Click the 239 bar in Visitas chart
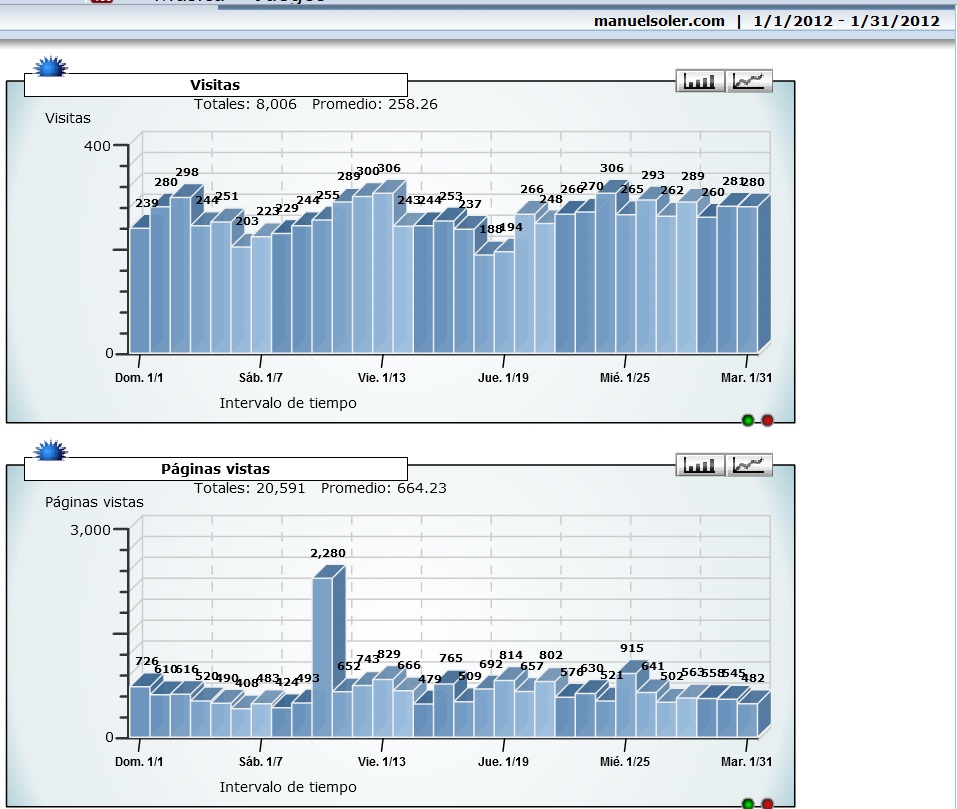This screenshot has height=809, width=957. coord(140,290)
